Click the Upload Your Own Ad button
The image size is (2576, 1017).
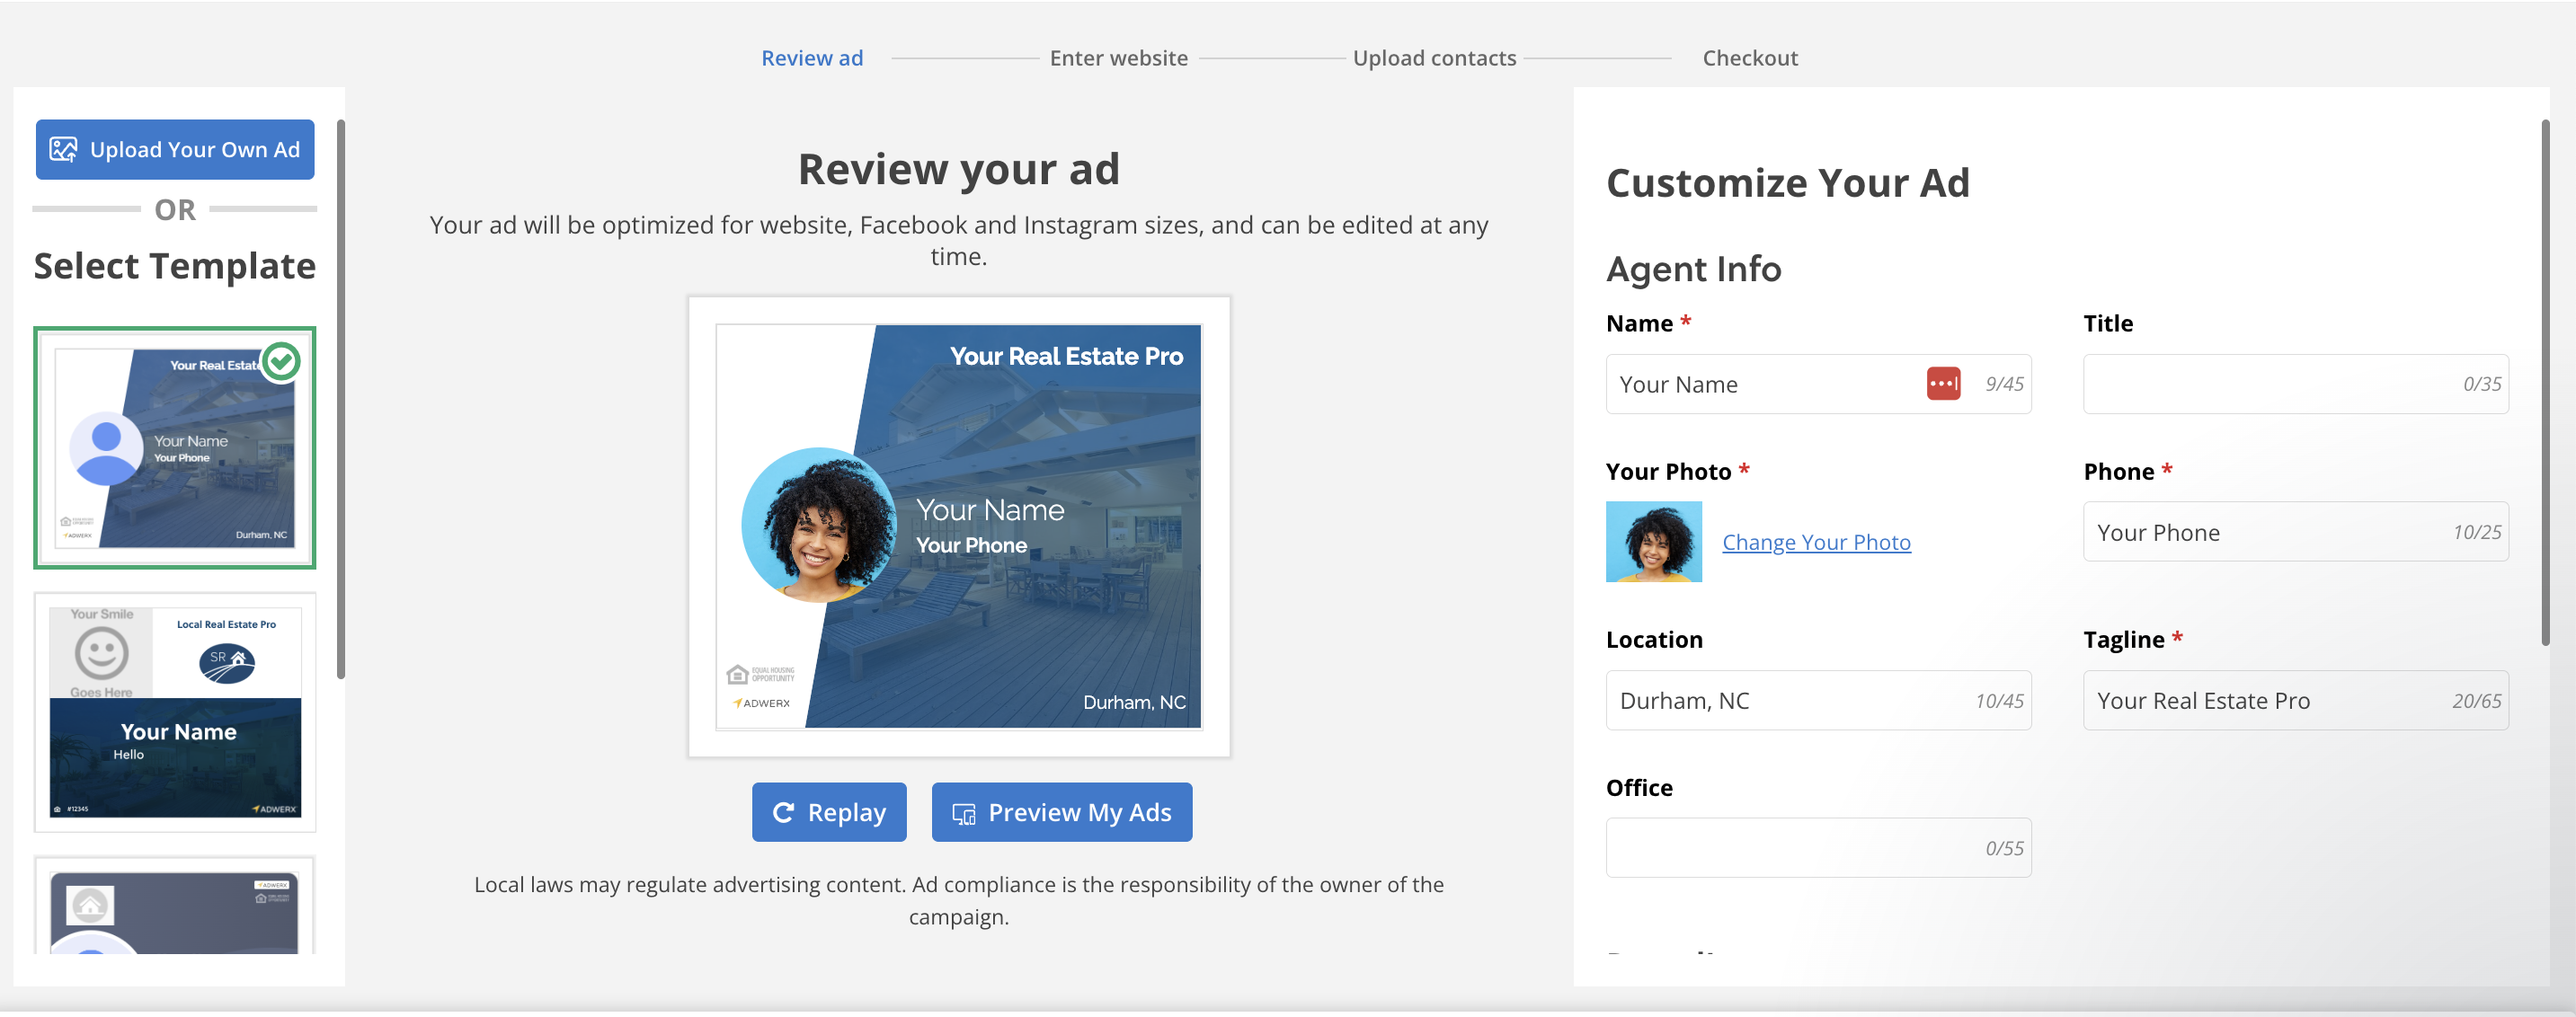tap(175, 150)
